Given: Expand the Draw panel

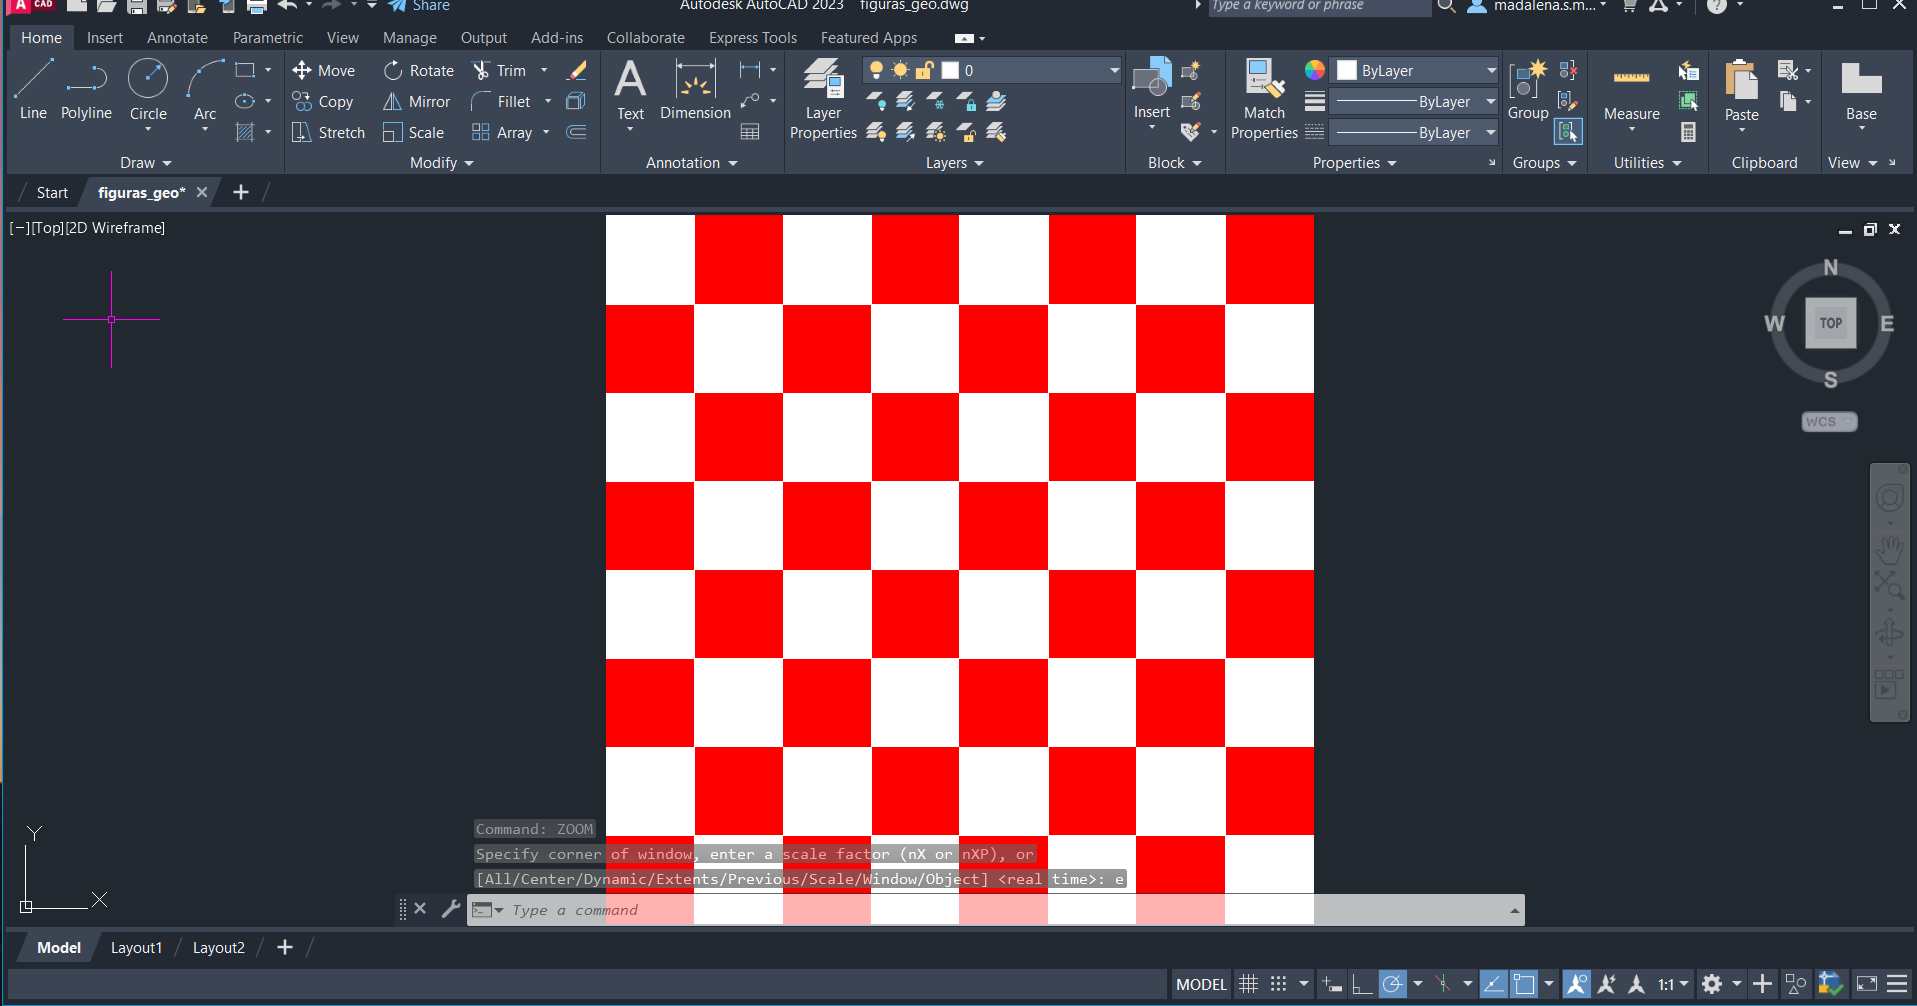Looking at the screenshot, I should coord(146,163).
